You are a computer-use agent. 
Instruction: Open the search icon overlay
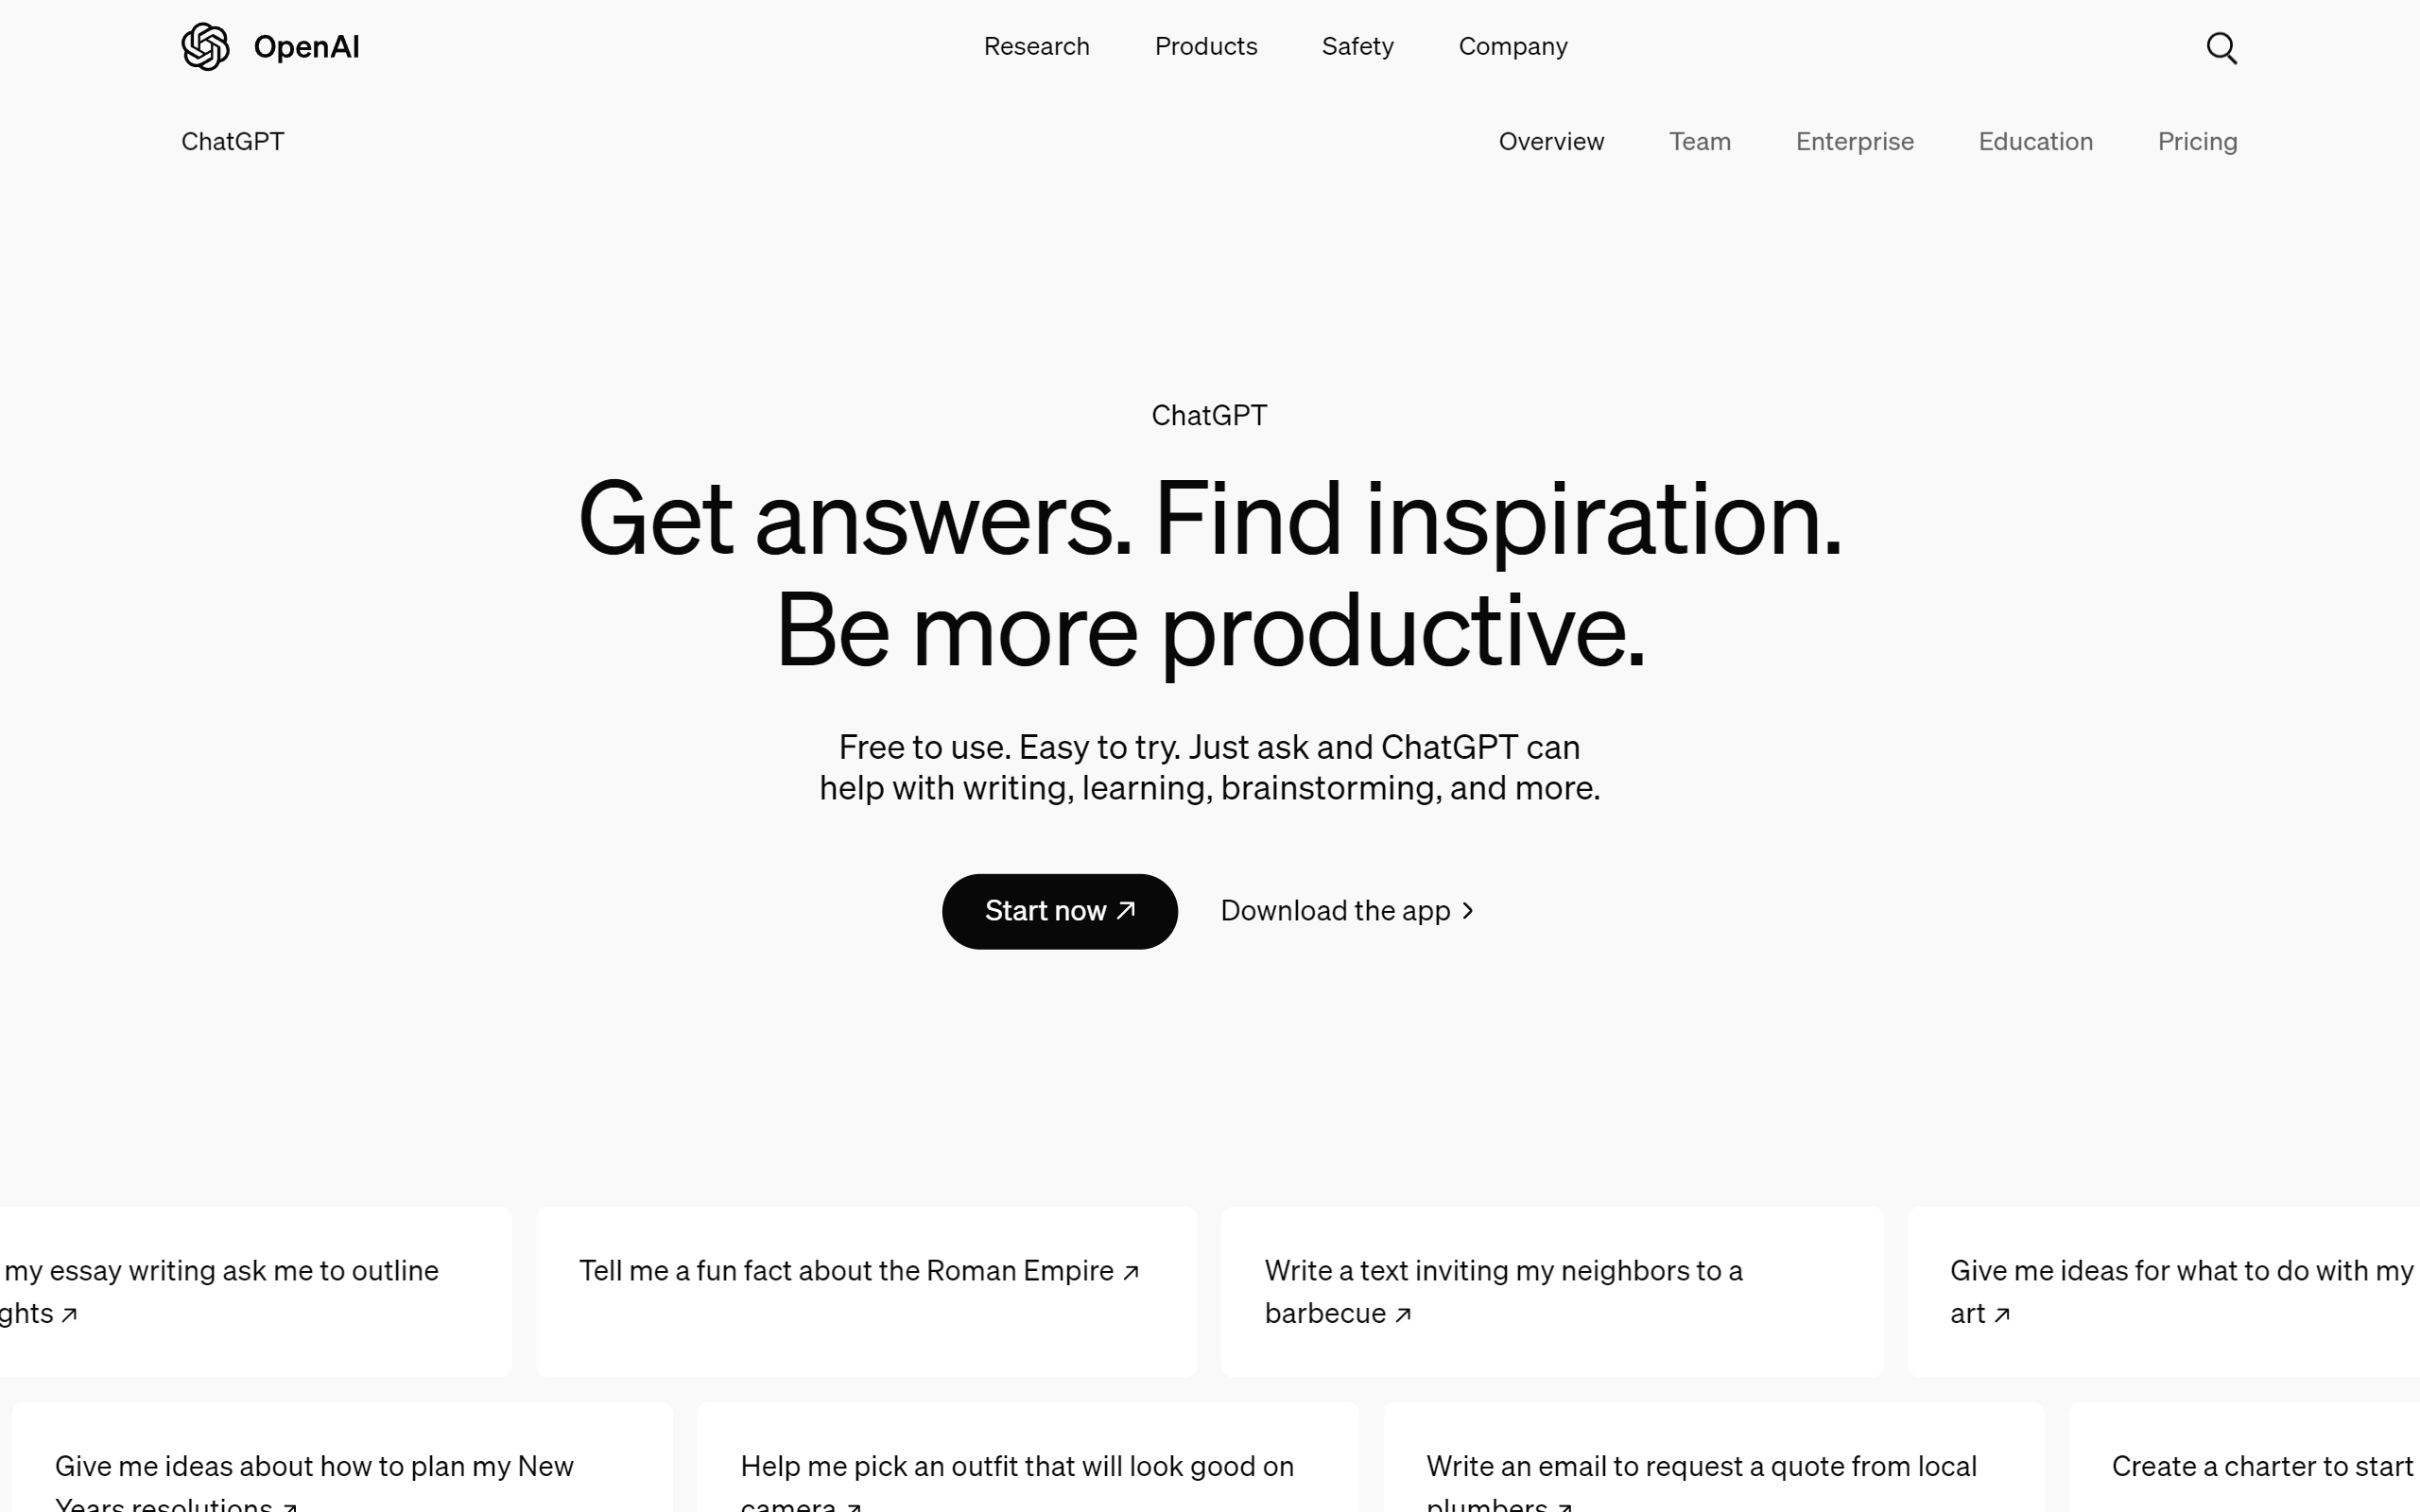point(2221,47)
